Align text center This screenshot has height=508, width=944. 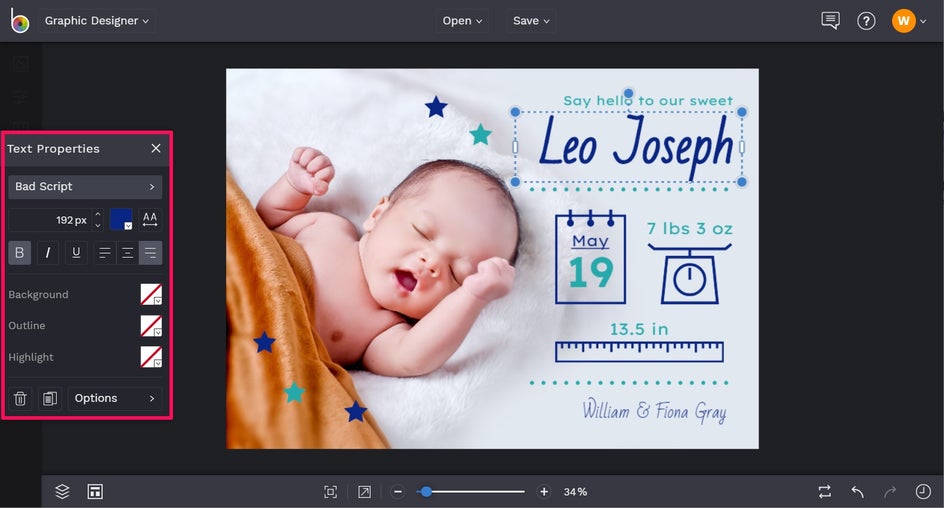click(127, 253)
